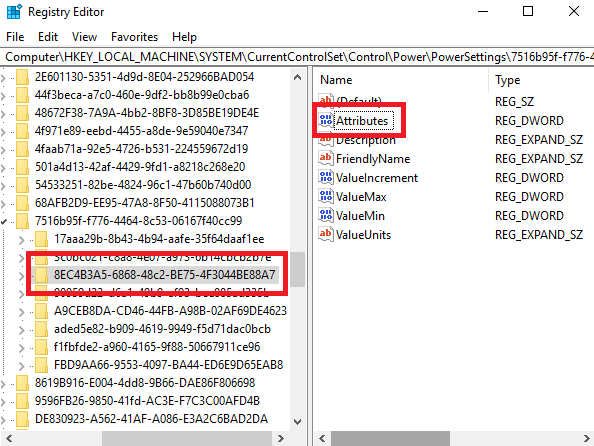This screenshot has width=594, height=446.
Task: Select the aded5e82-b909-4619-9949-f5d71dac0bcb key
Action: [163, 329]
